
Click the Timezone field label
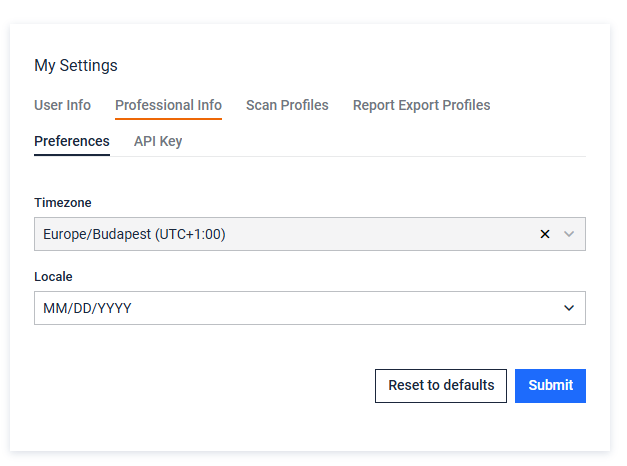tap(63, 203)
